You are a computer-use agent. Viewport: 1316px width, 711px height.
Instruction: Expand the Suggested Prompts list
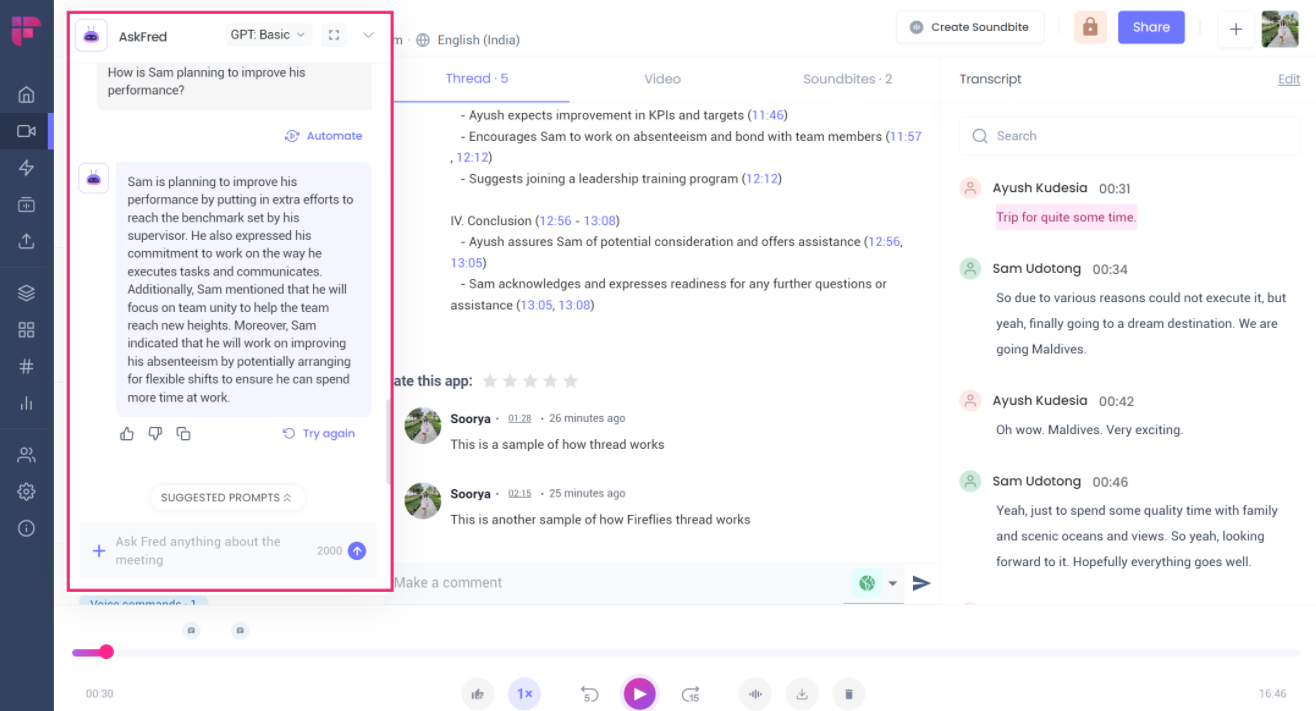coord(227,497)
